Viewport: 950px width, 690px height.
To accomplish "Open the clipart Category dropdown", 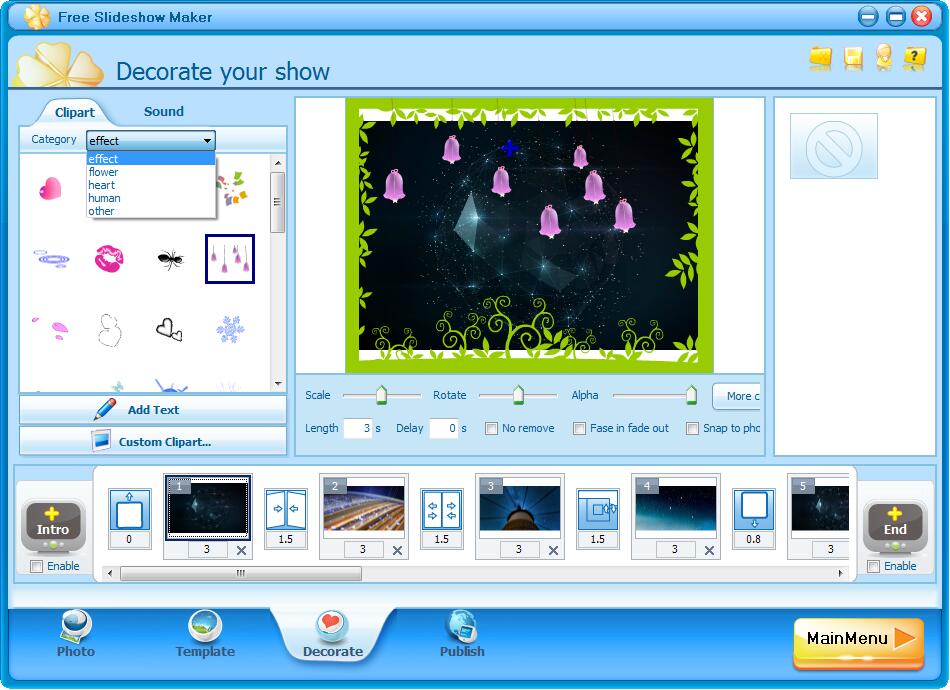I will tap(206, 140).
